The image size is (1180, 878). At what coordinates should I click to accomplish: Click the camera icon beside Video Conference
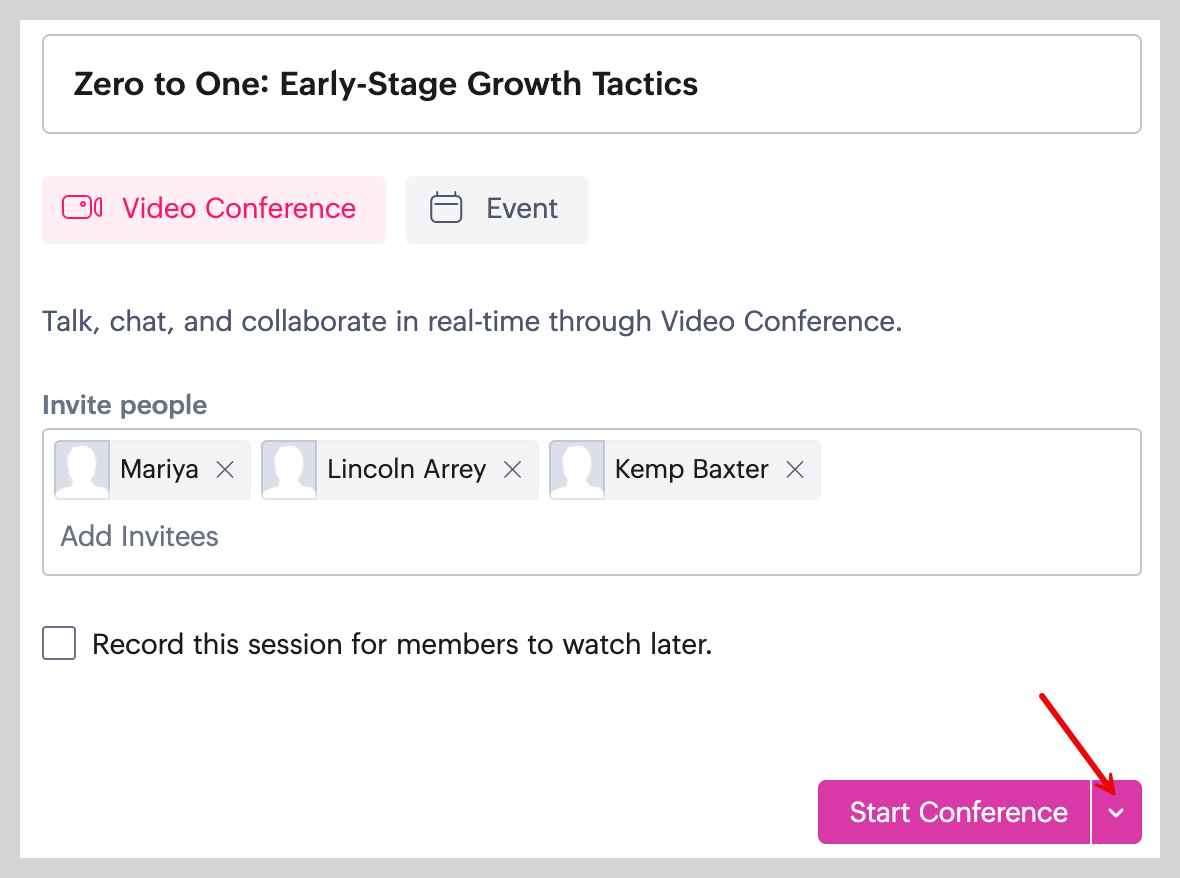pos(82,208)
